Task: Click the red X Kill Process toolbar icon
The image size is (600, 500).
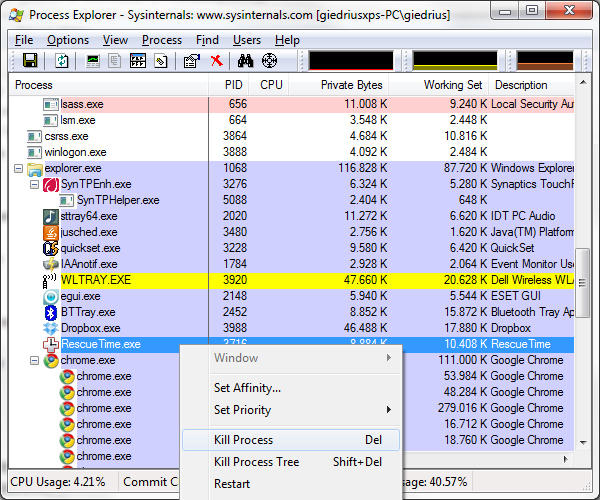Action: click(216, 61)
